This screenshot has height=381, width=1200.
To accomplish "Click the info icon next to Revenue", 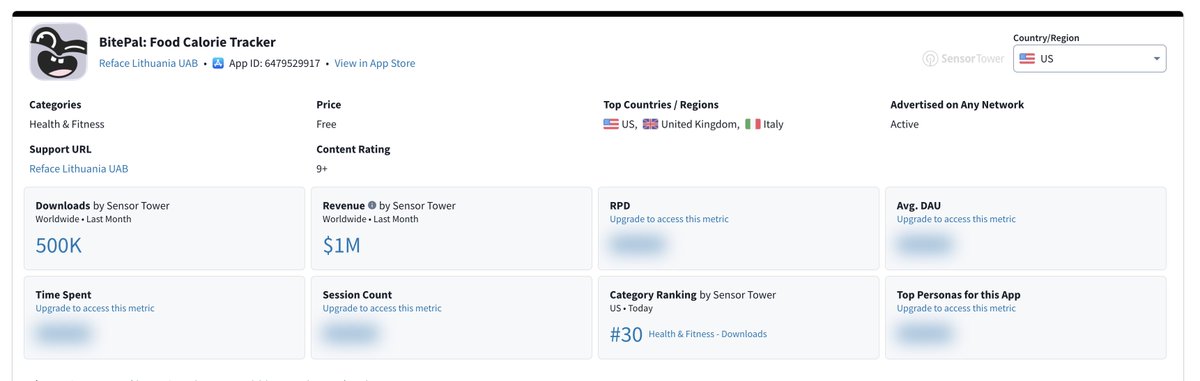I will click(372, 205).
